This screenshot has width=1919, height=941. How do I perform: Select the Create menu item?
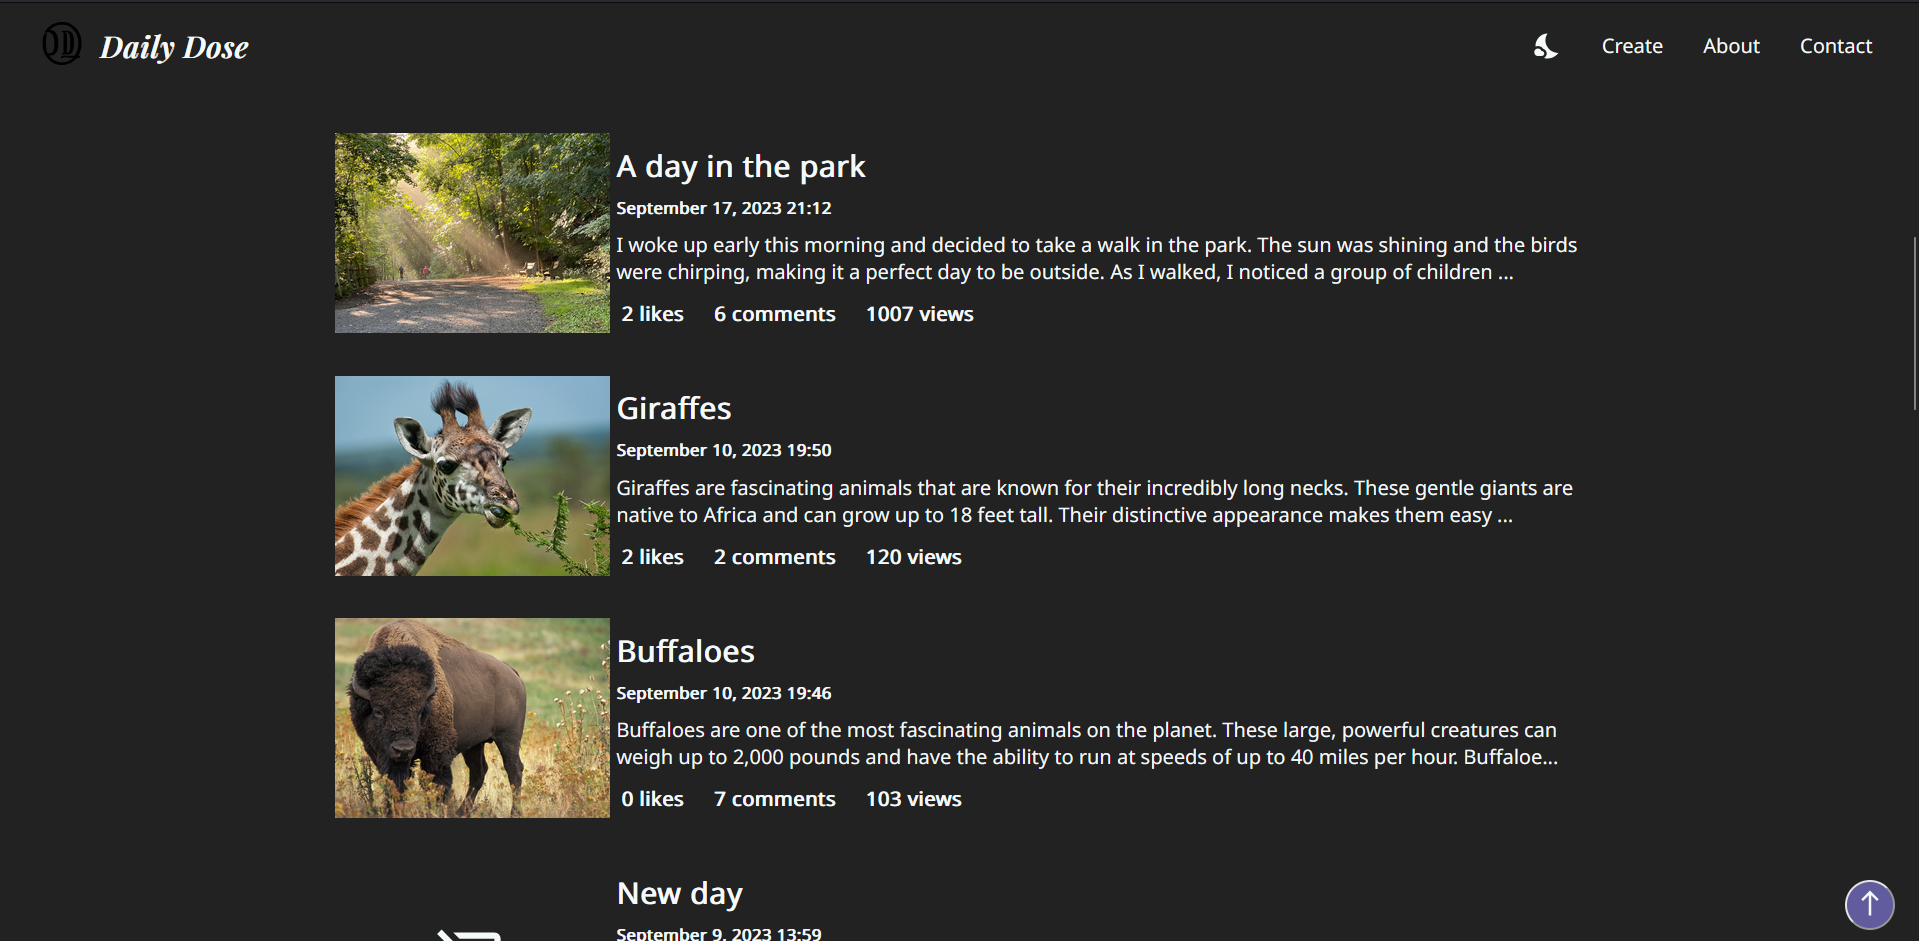coord(1631,46)
